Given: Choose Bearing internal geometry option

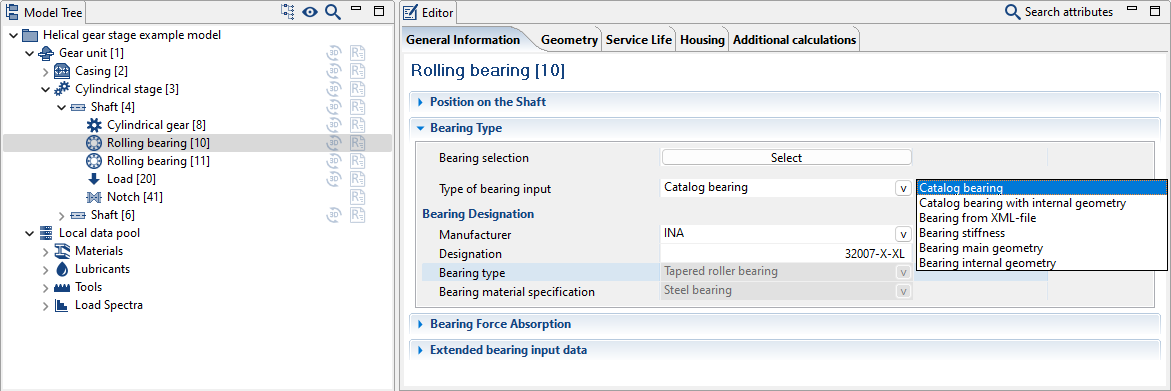Looking at the screenshot, I should tap(1042, 263).
